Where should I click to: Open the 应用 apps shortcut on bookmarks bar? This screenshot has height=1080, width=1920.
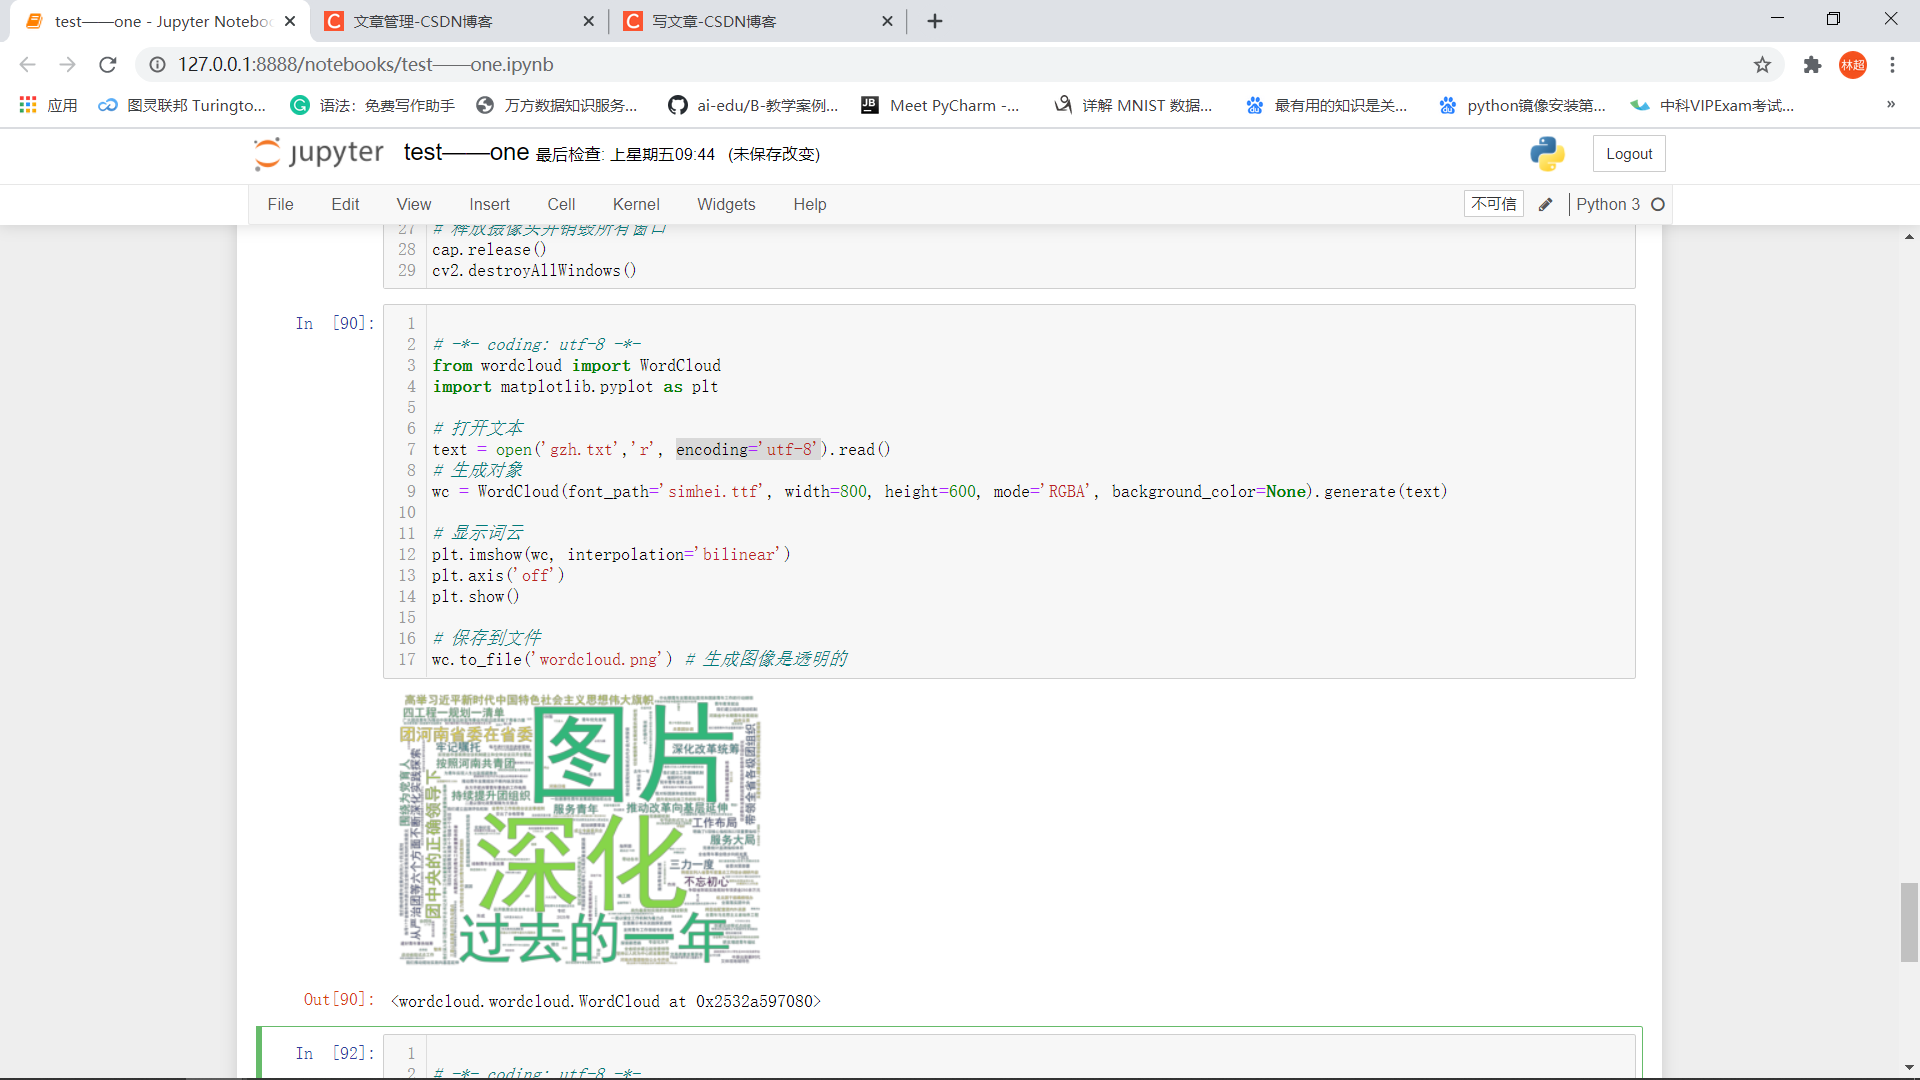pos(48,105)
